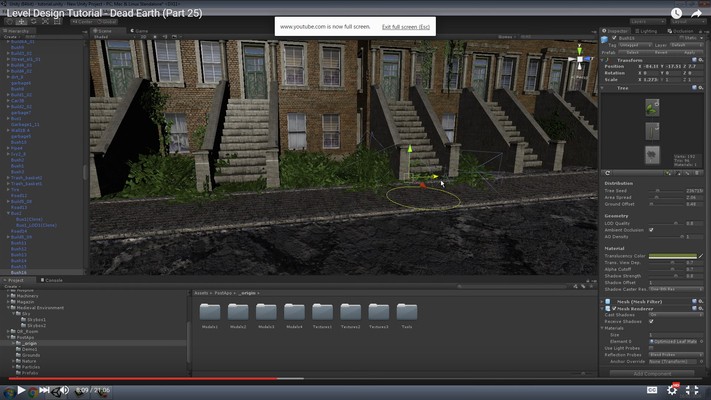
Task: Toggle closed captions CC button
Action: (652, 390)
